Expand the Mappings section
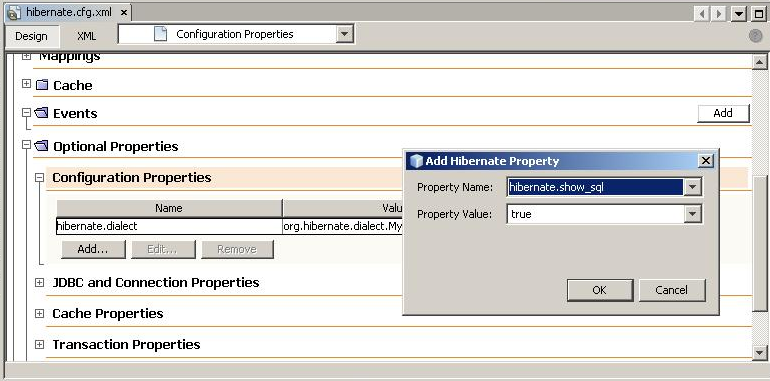This screenshot has width=770, height=381. click(26, 56)
